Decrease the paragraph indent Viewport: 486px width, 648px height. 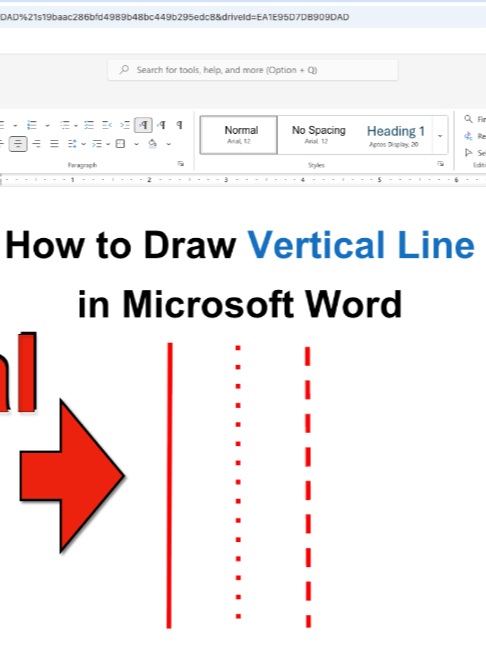click(x=107, y=125)
